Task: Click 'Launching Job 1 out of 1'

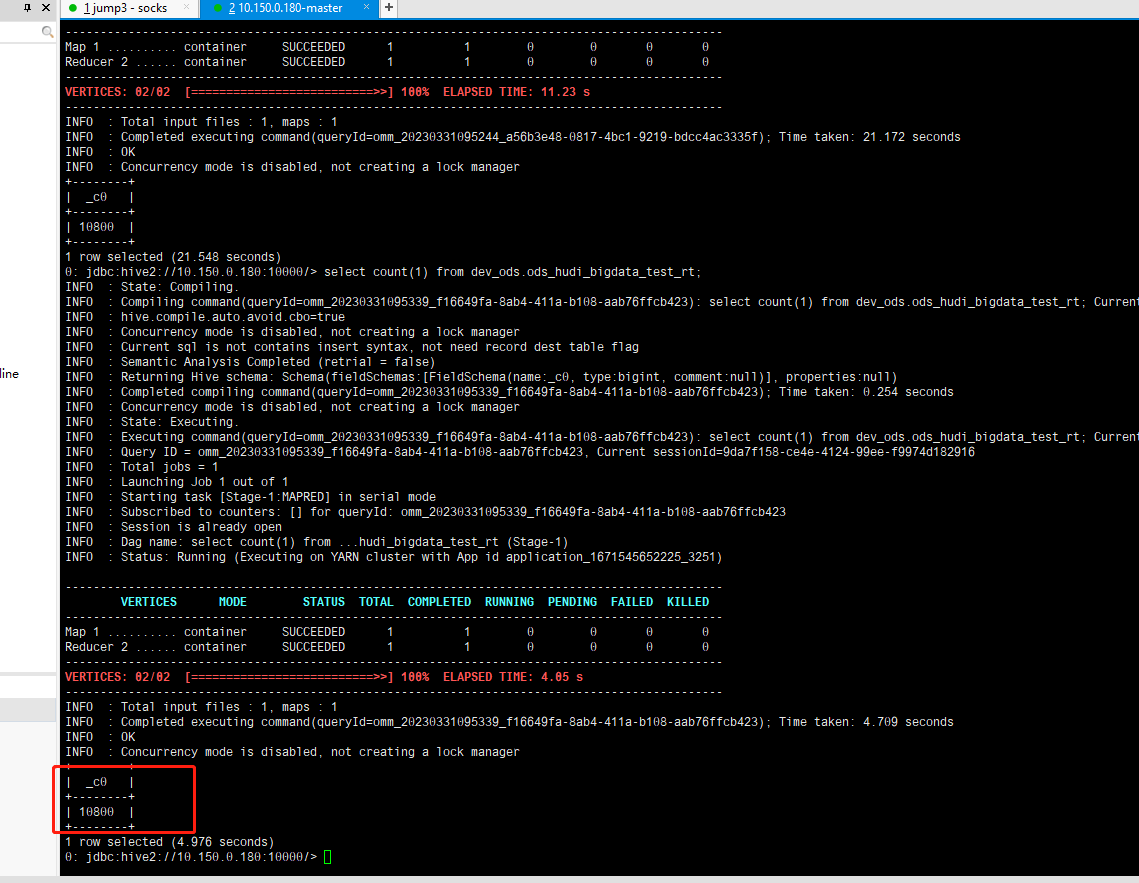Action: 204,482
